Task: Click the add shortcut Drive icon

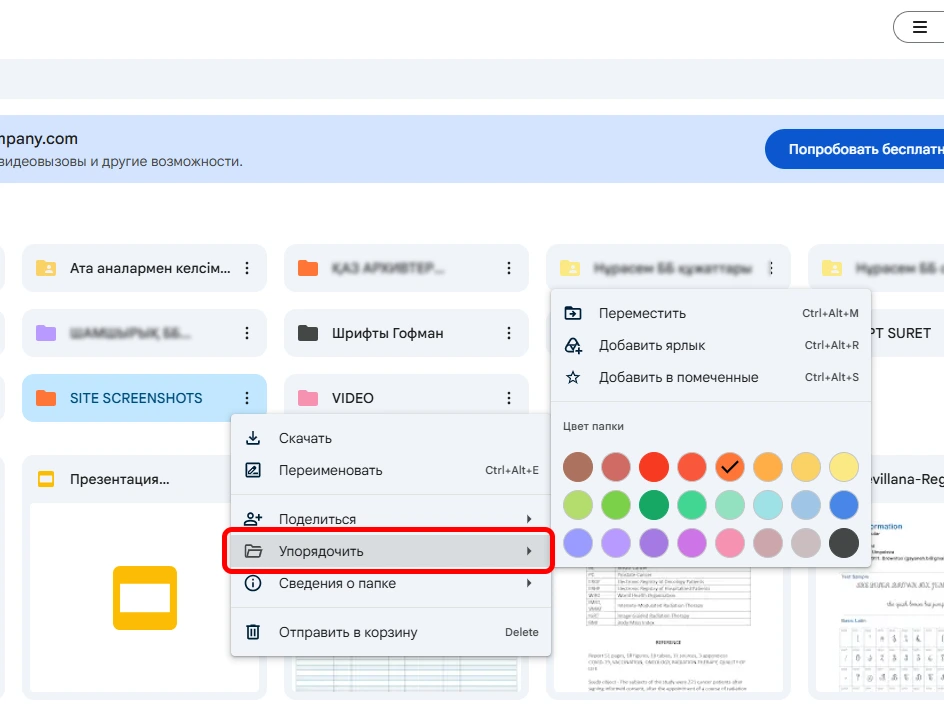Action: tap(573, 346)
